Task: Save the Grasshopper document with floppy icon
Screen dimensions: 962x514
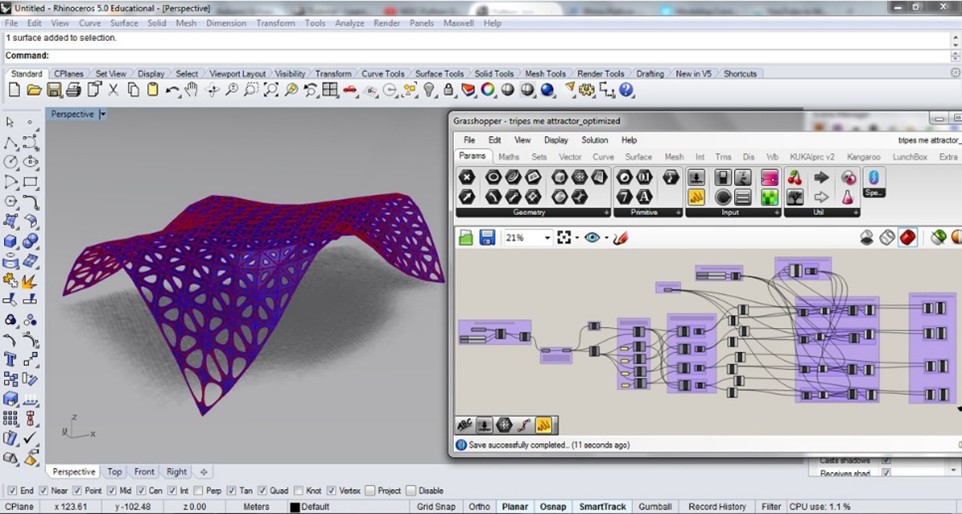Action: pyautogui.click(x=487, y=238)
